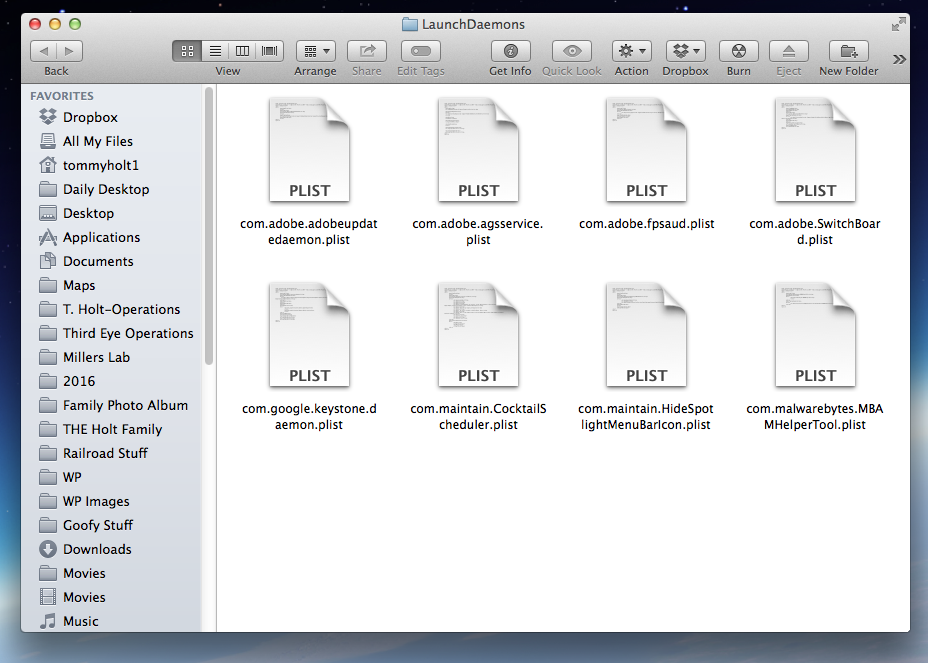Click LaunchDaemons title folder icon

(x=409, y=24)
